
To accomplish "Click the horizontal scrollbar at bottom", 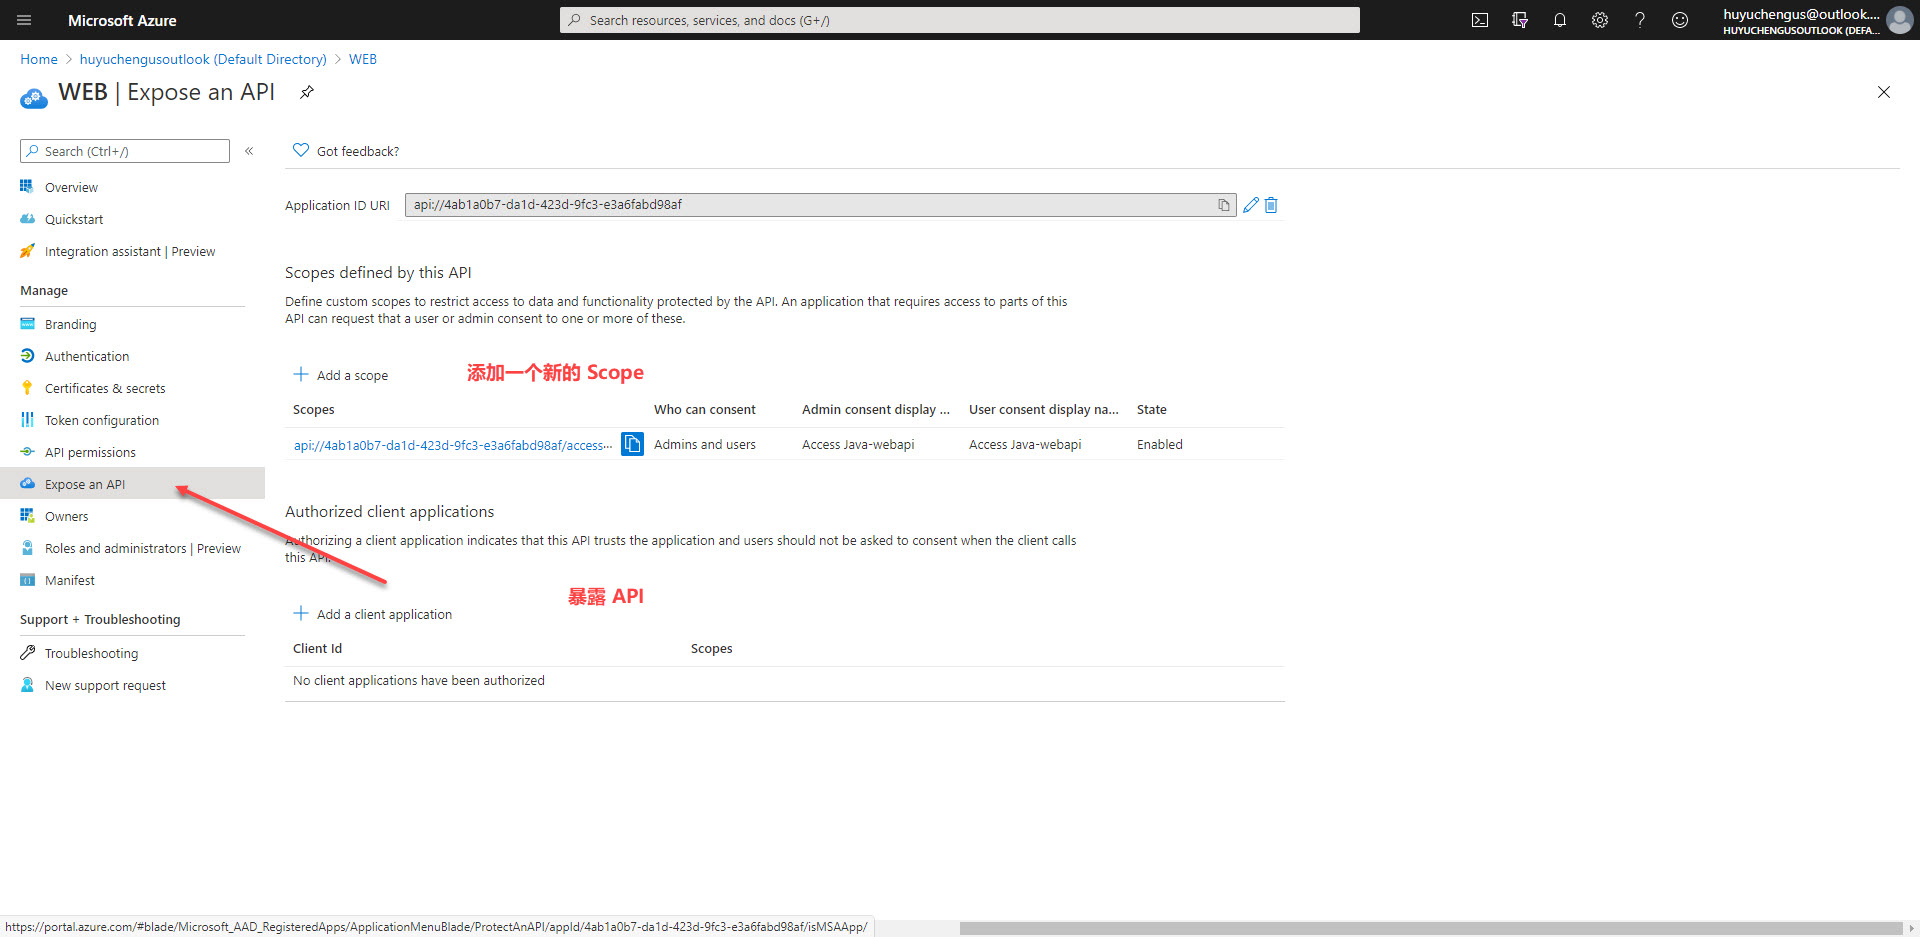I will 1430,928.
